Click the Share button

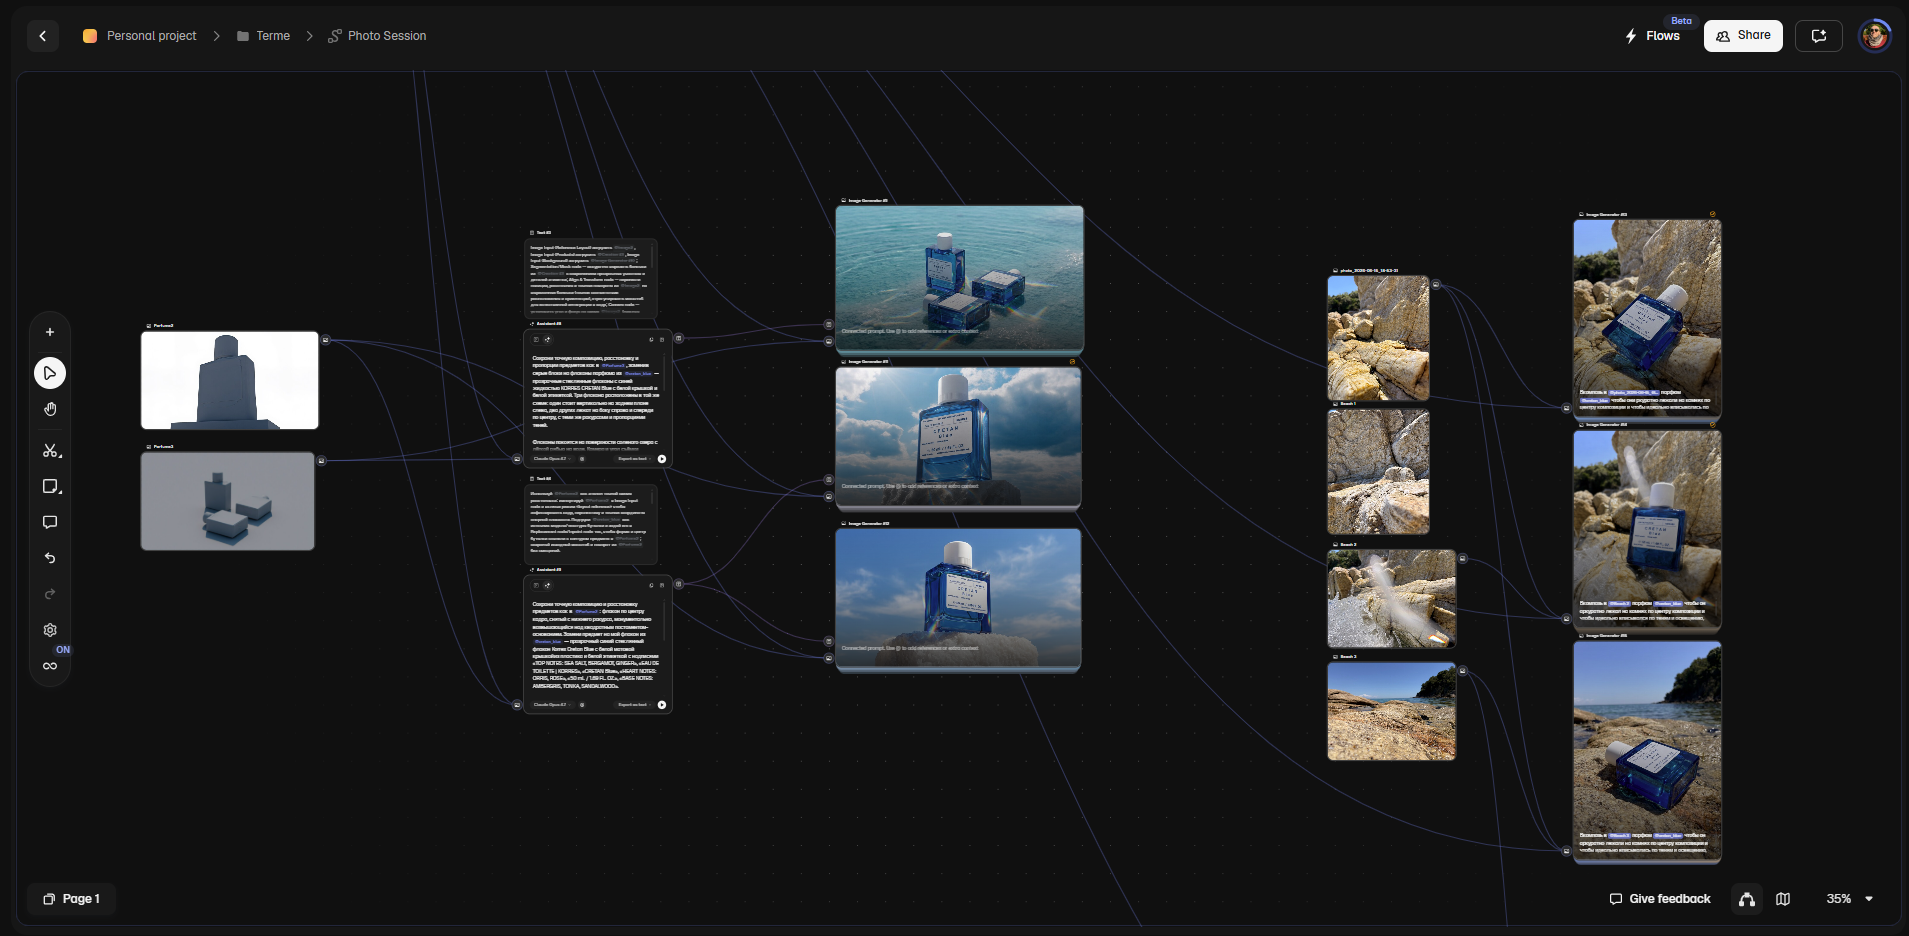coord(1743,36)
